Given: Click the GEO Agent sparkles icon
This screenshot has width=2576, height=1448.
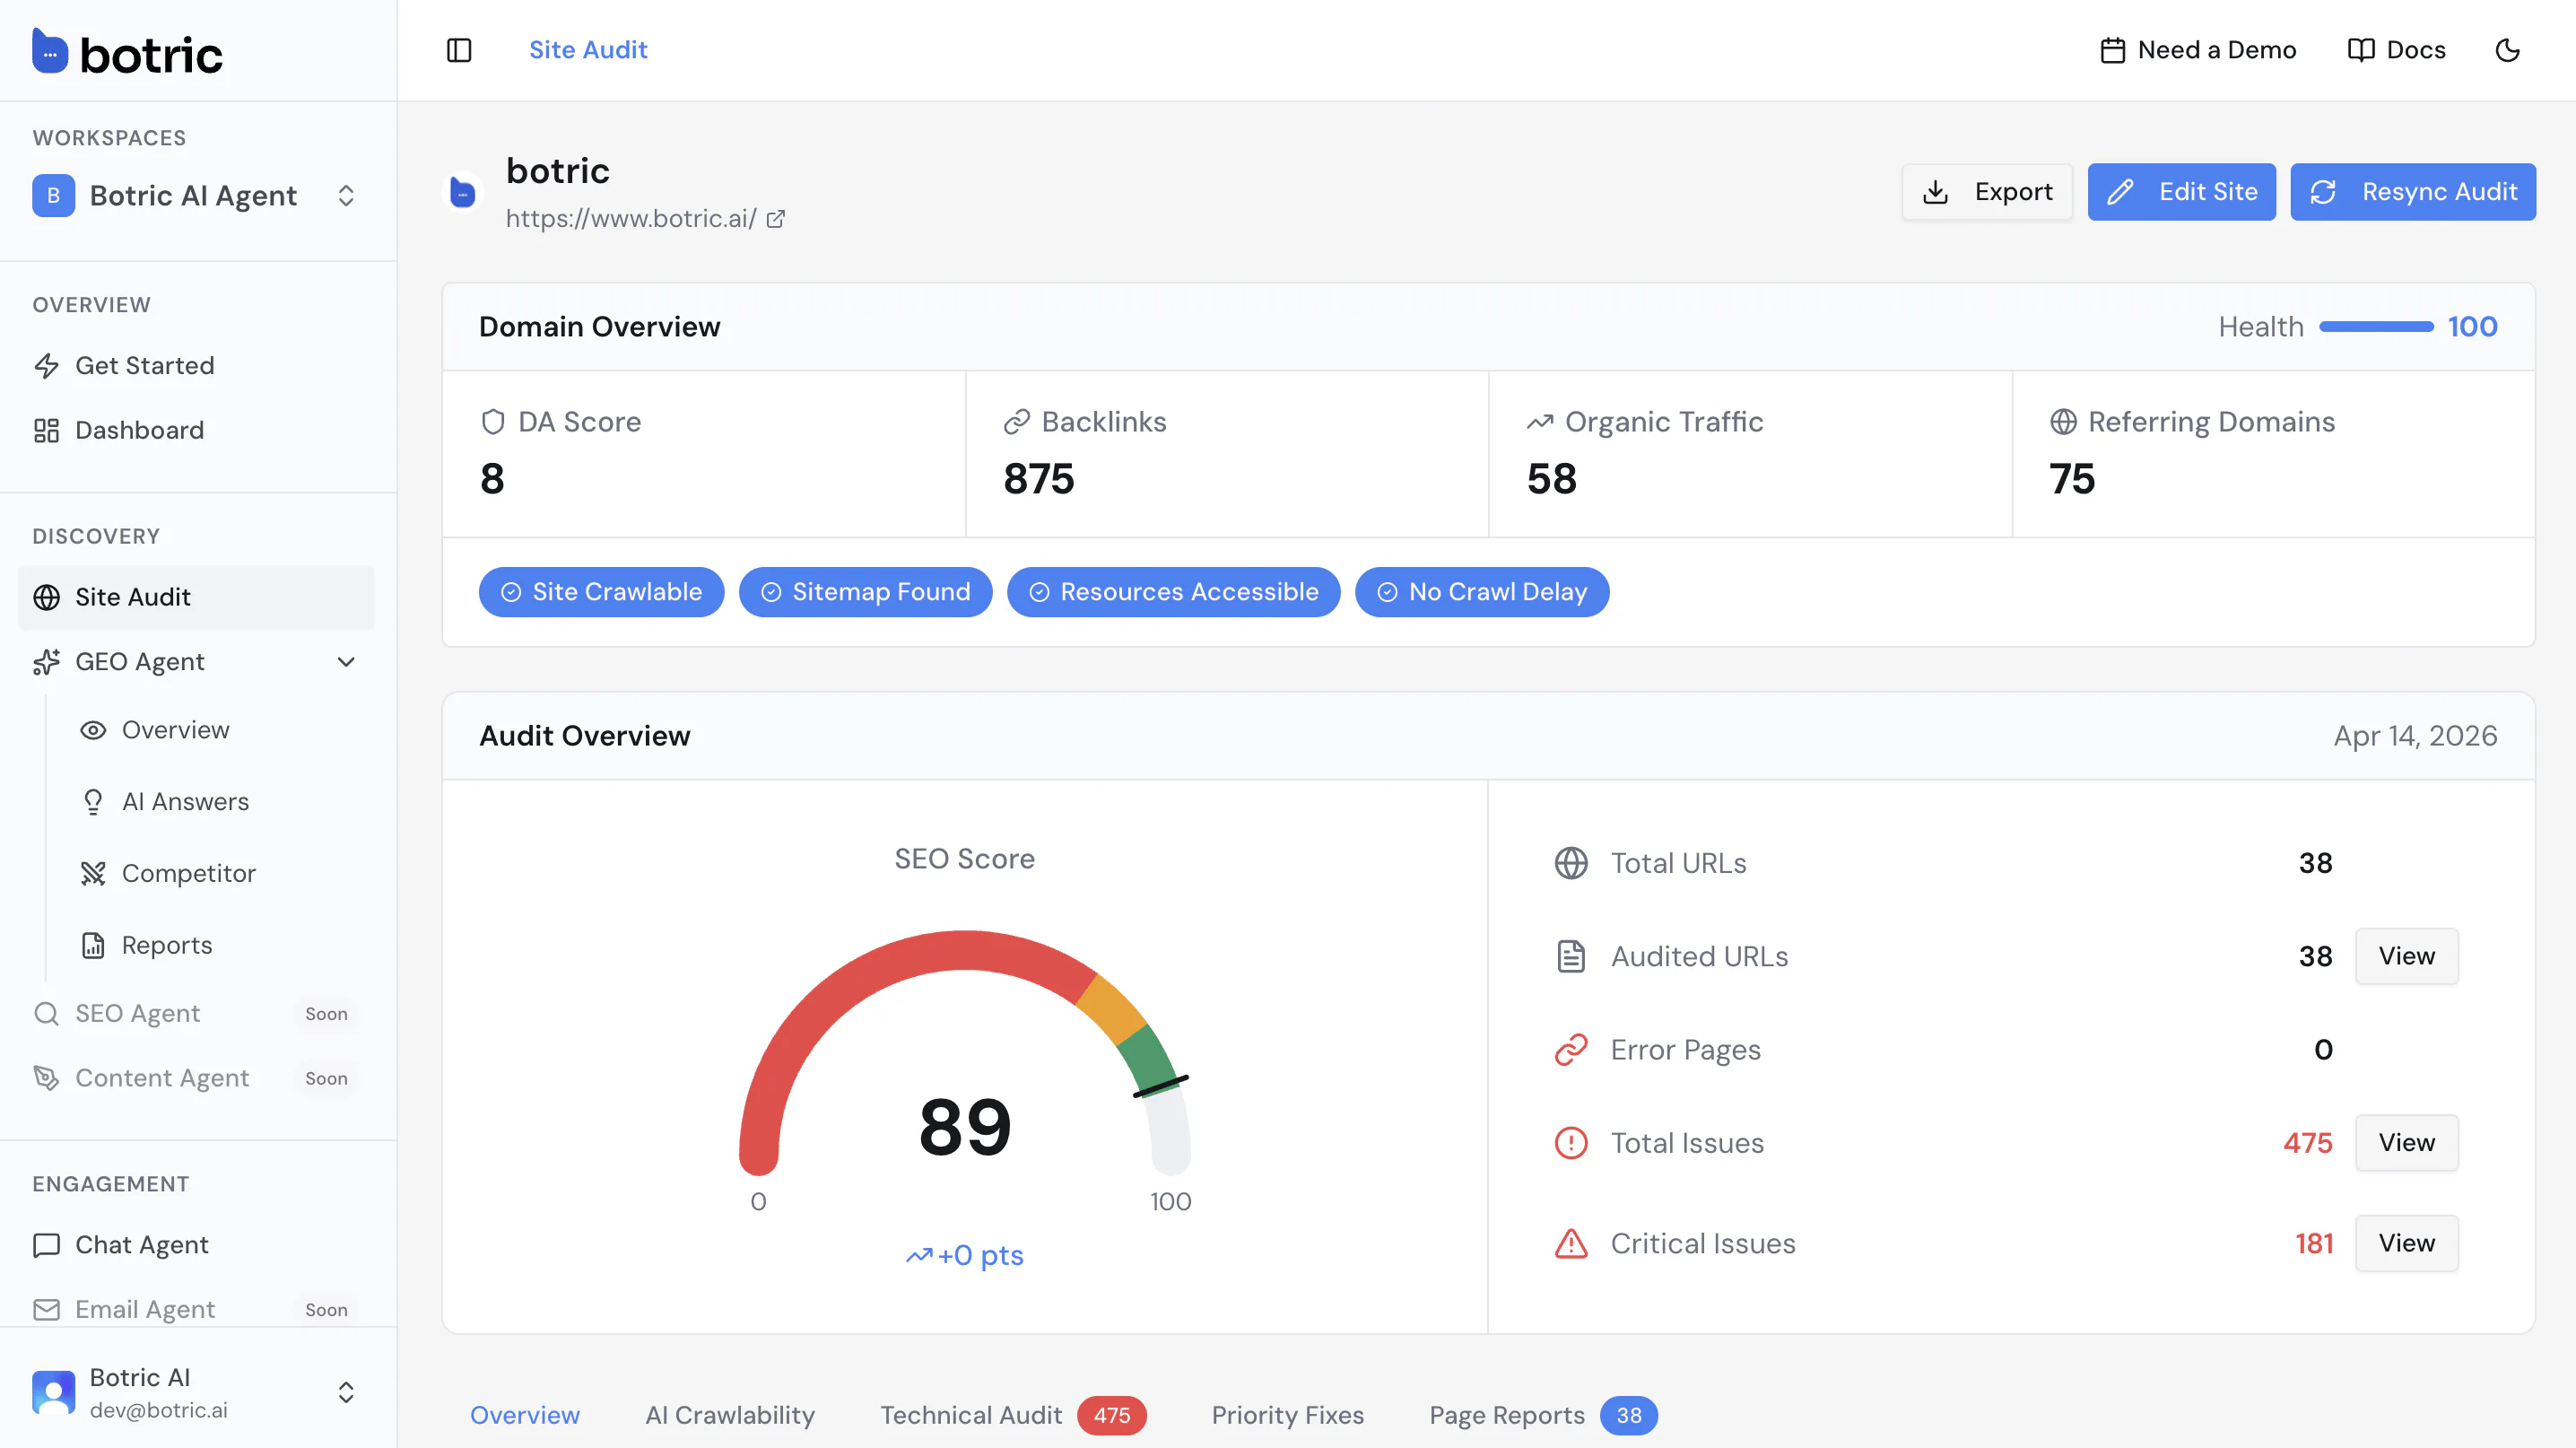Looking at the screenshot, I should [x=46, y=662].
